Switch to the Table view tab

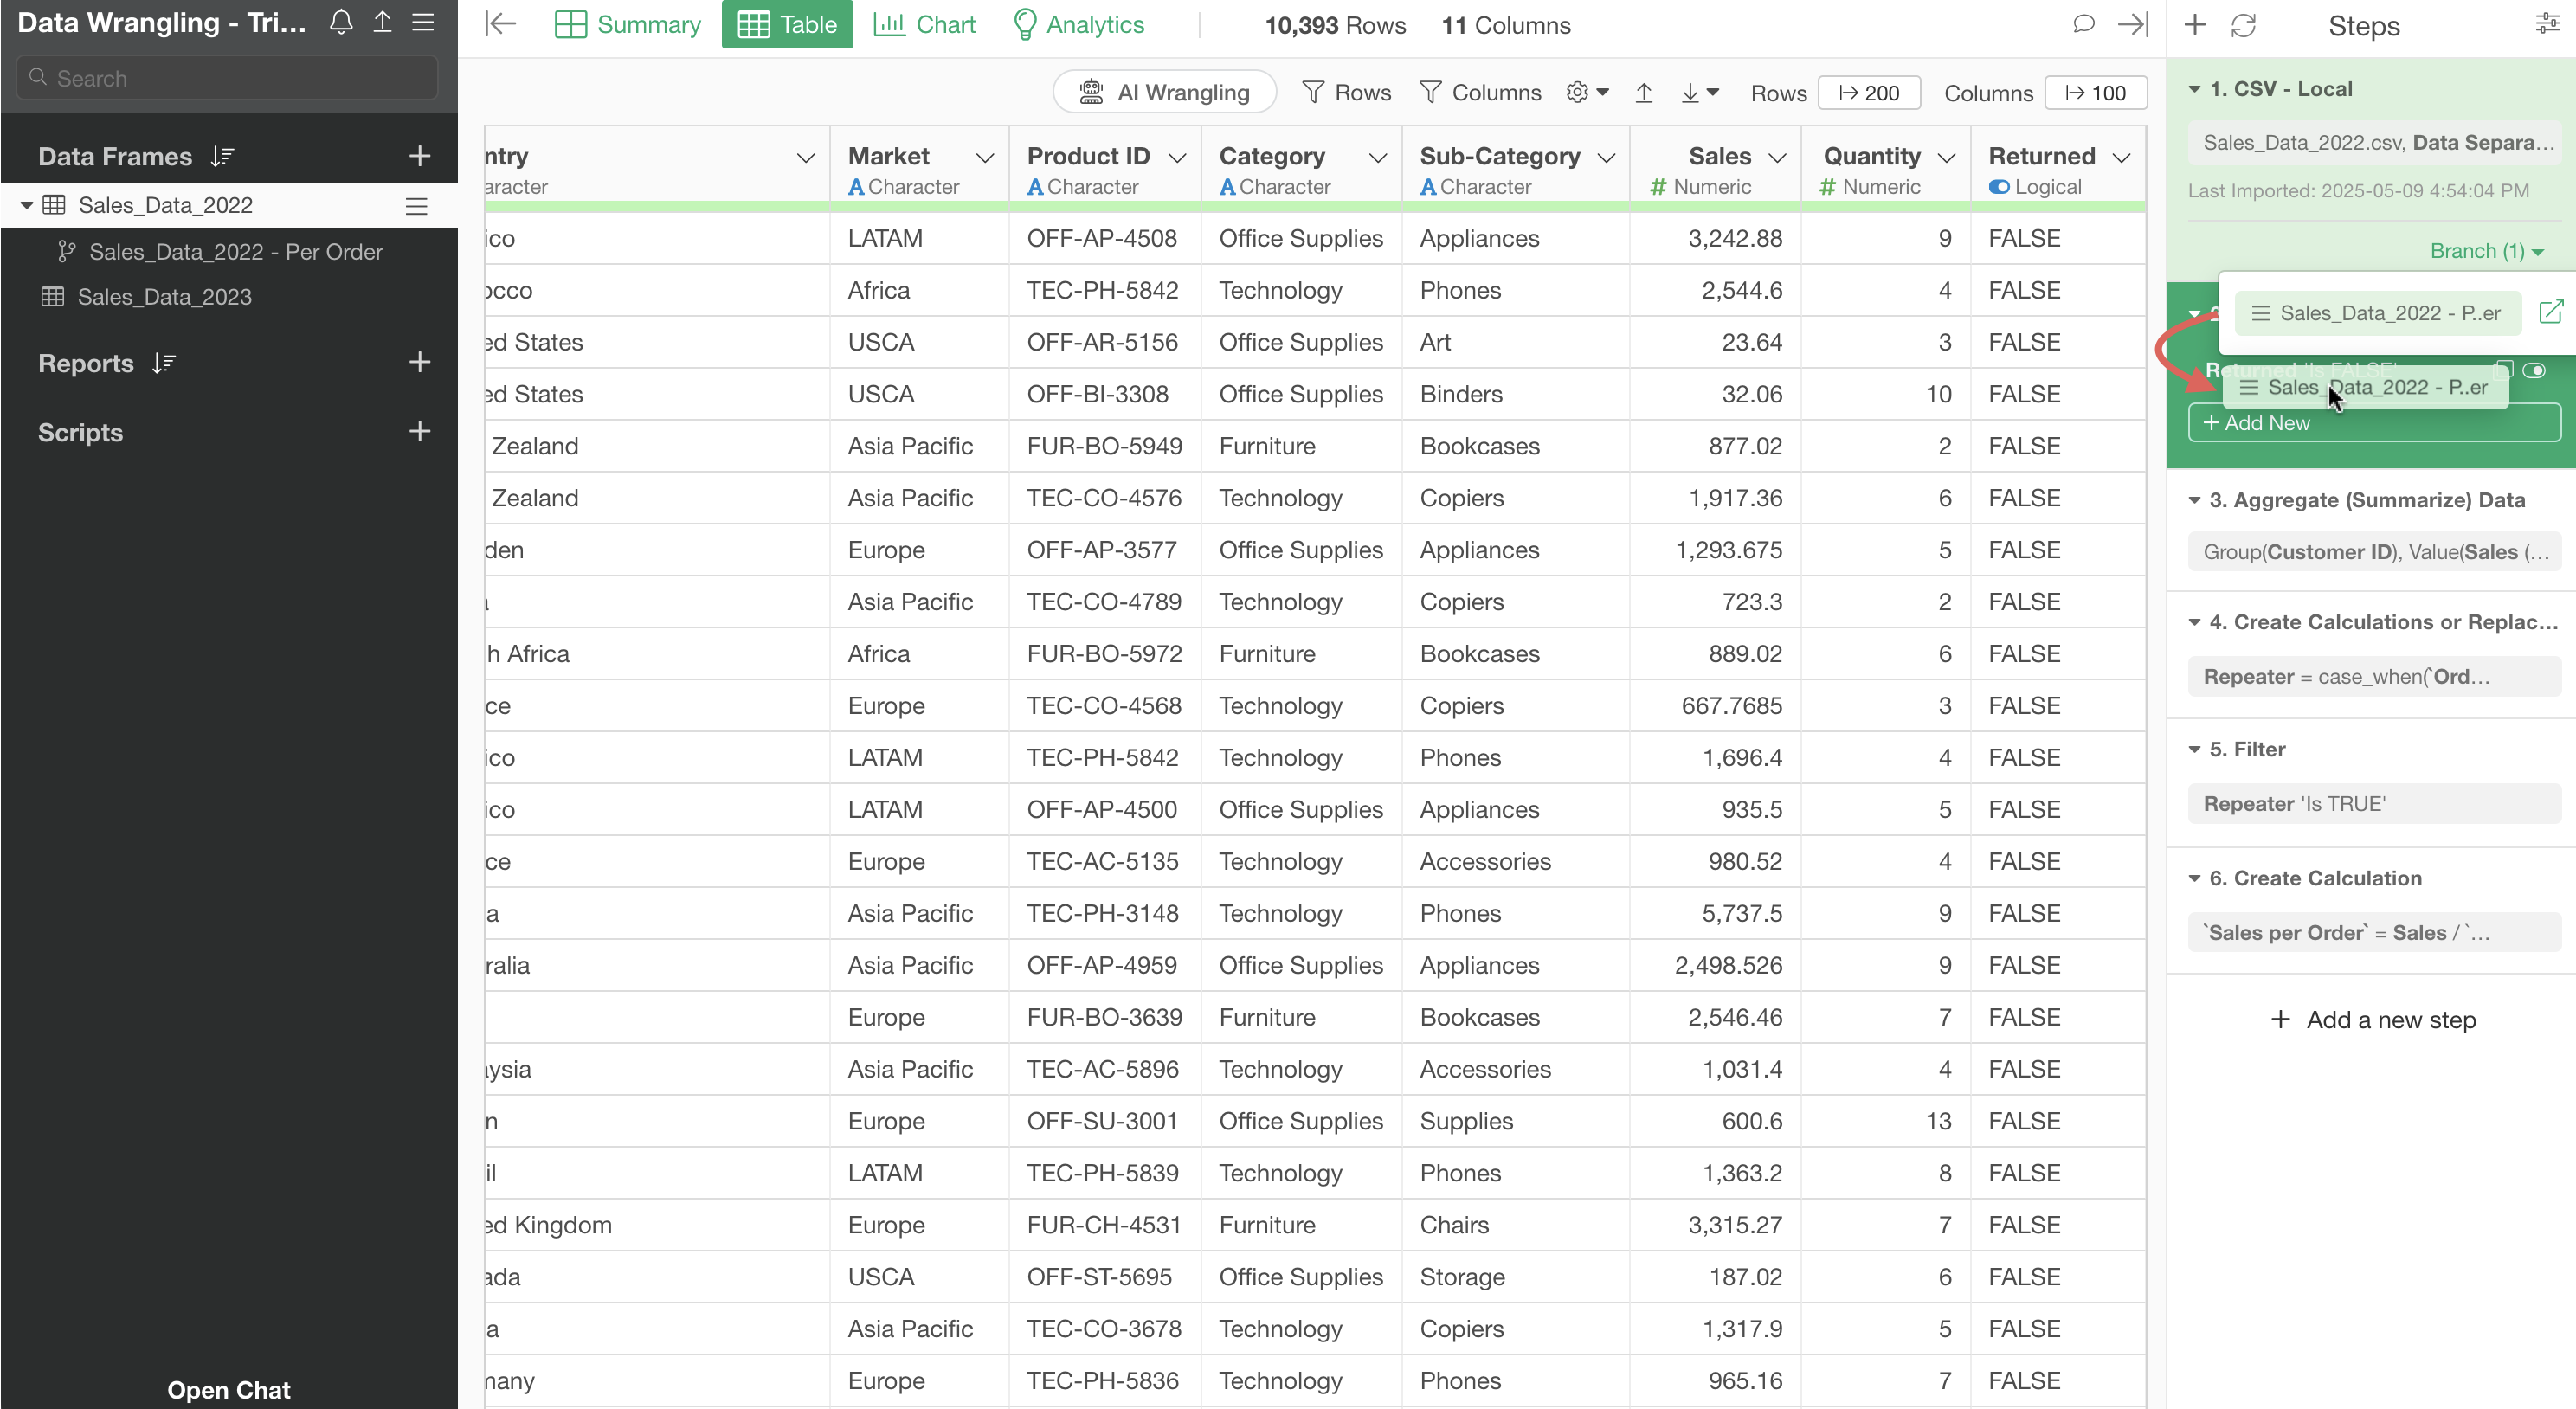click(x=787, y=24)
